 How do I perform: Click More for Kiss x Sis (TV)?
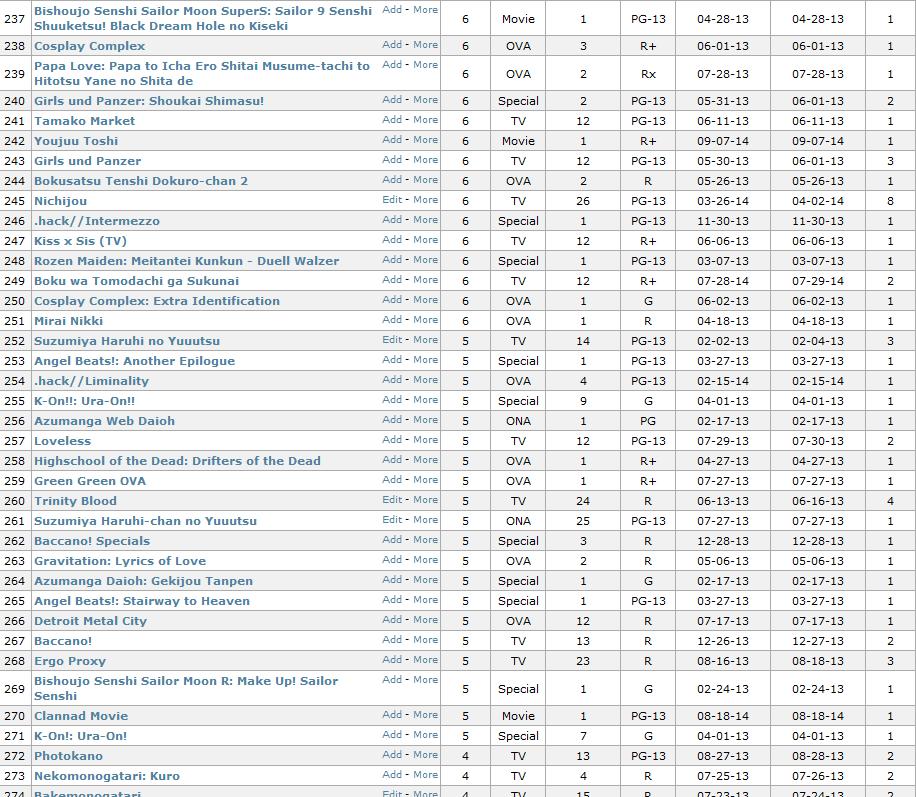[425, 240]
